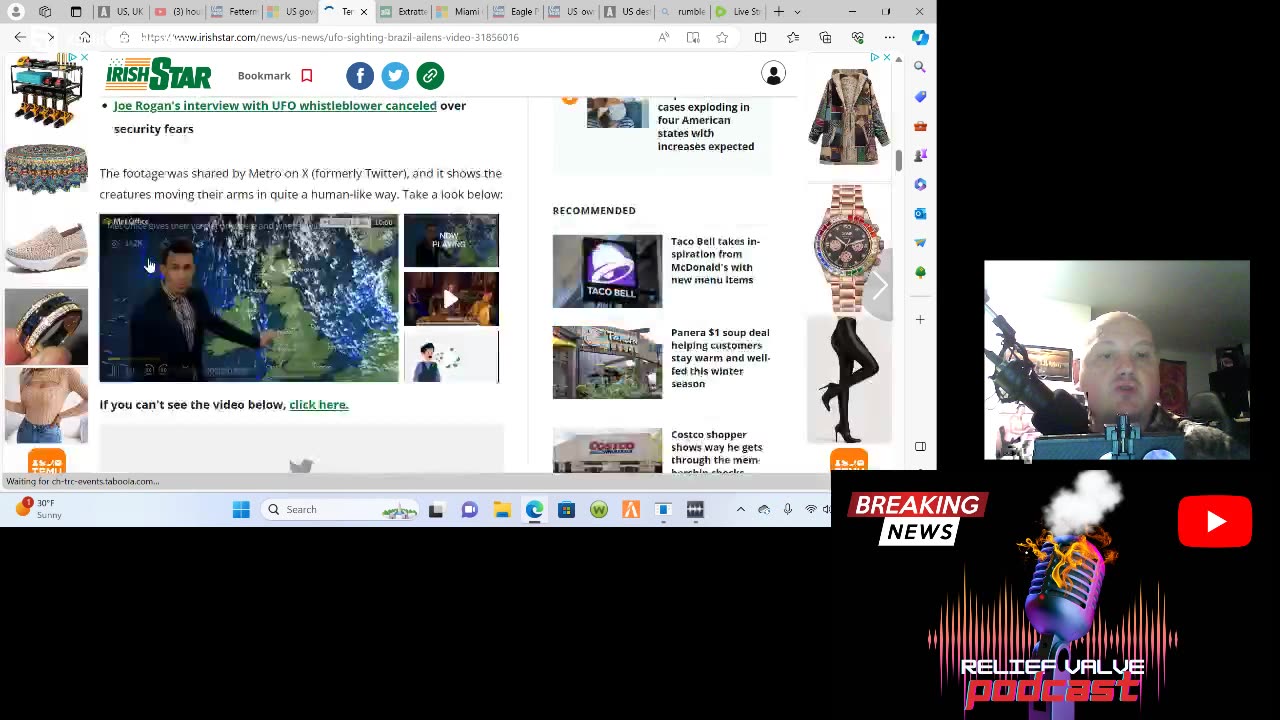The image size is (1280, 720).
Task: Open Windows Start menu
Action: point(241,510)
